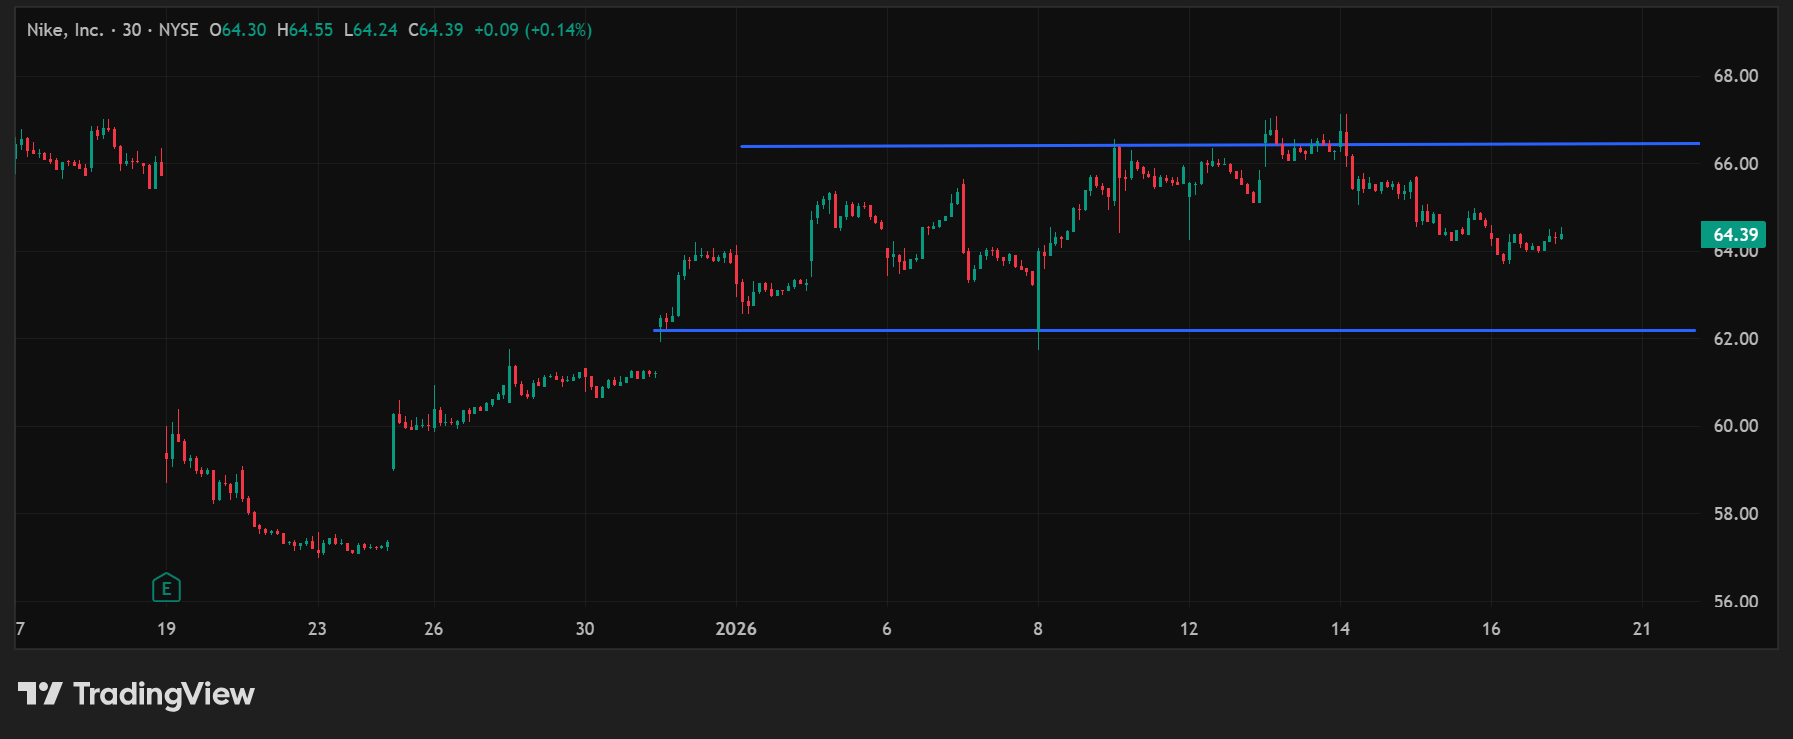Click the 12 date axis label
This screenshot has width=1793, height=739.
click(x=1189, y=629)
